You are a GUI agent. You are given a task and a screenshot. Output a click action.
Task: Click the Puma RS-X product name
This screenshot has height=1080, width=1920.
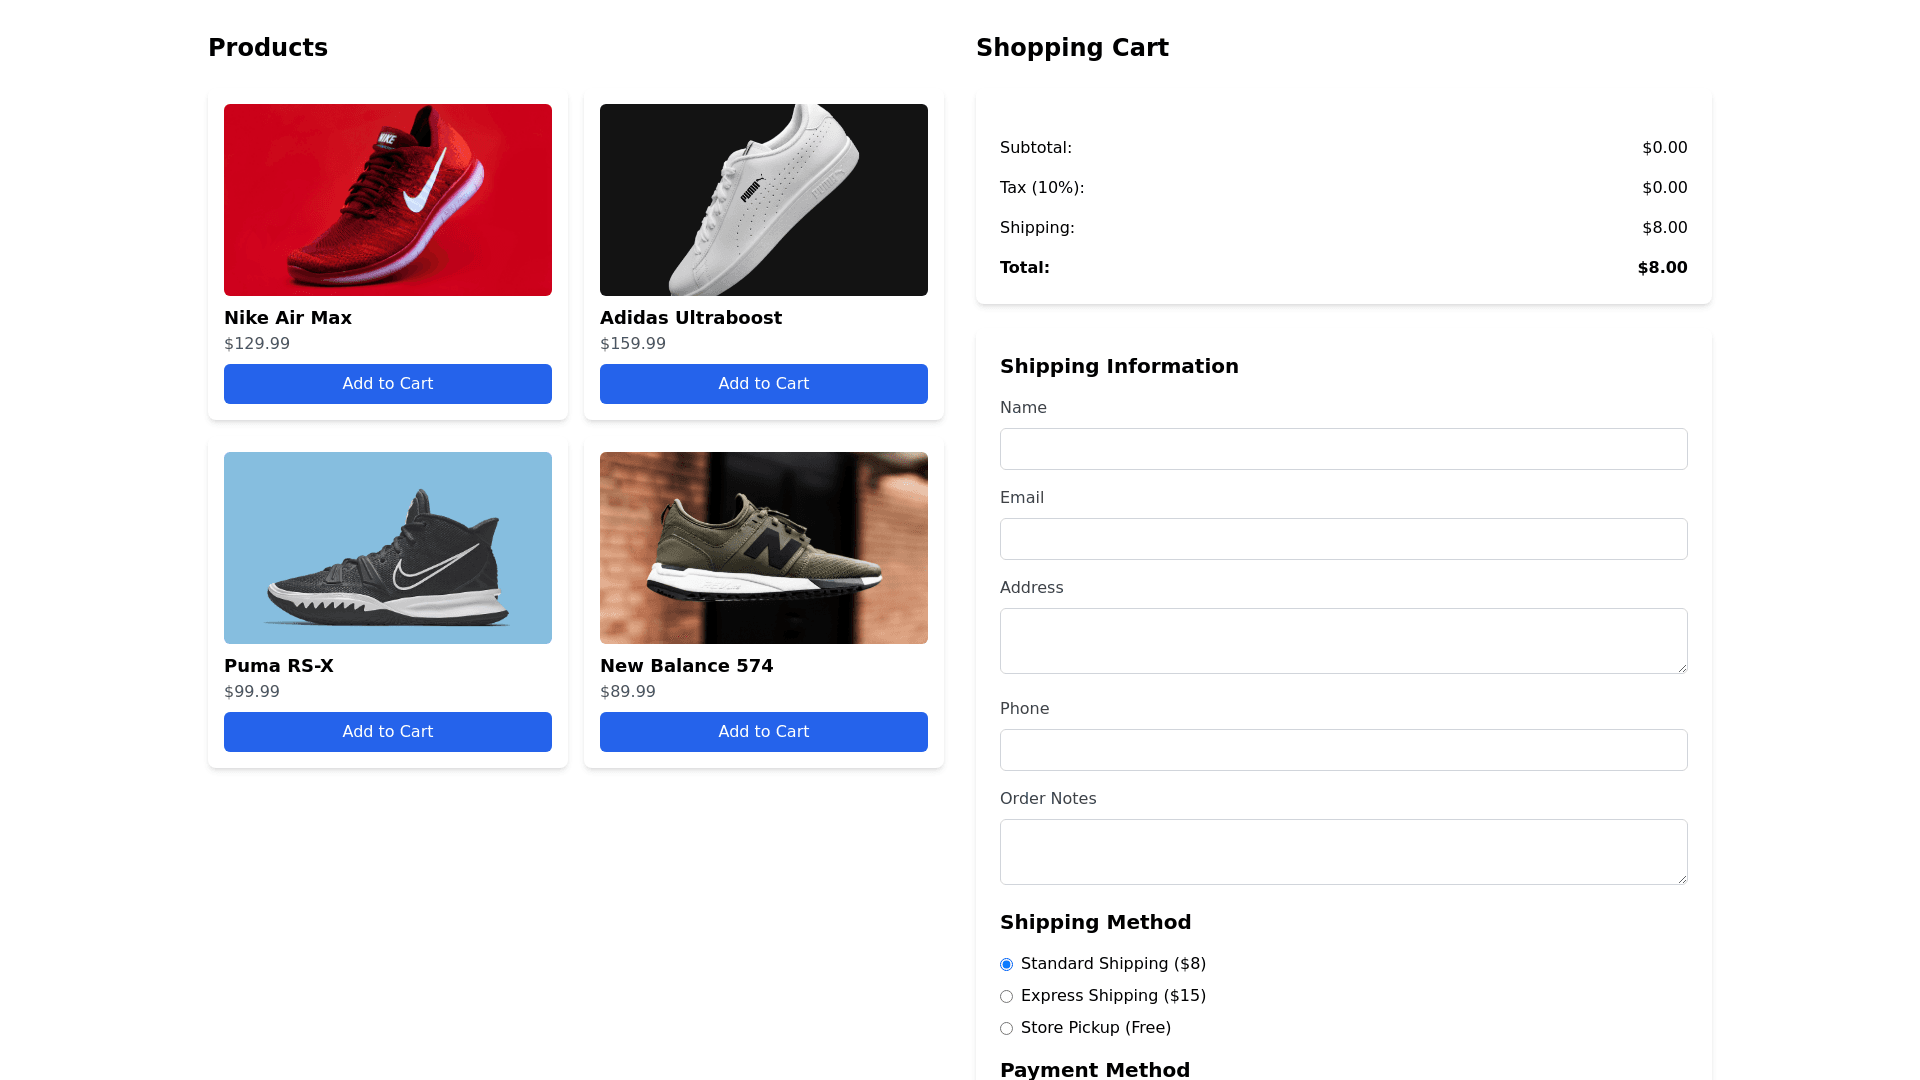(x=278, y=666)
